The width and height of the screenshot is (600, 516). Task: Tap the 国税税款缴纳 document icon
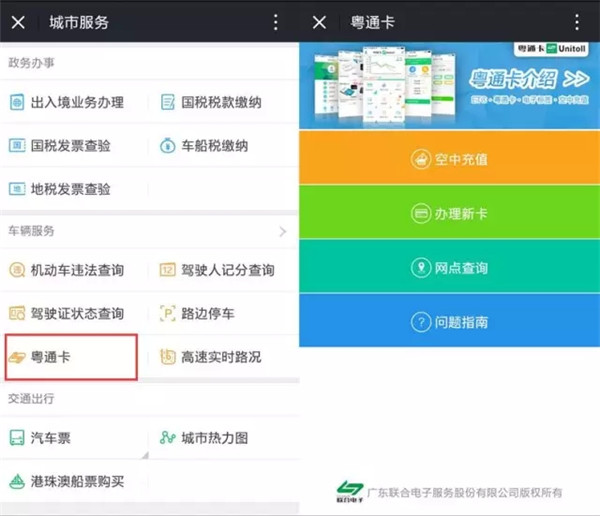tap(168, 102)
